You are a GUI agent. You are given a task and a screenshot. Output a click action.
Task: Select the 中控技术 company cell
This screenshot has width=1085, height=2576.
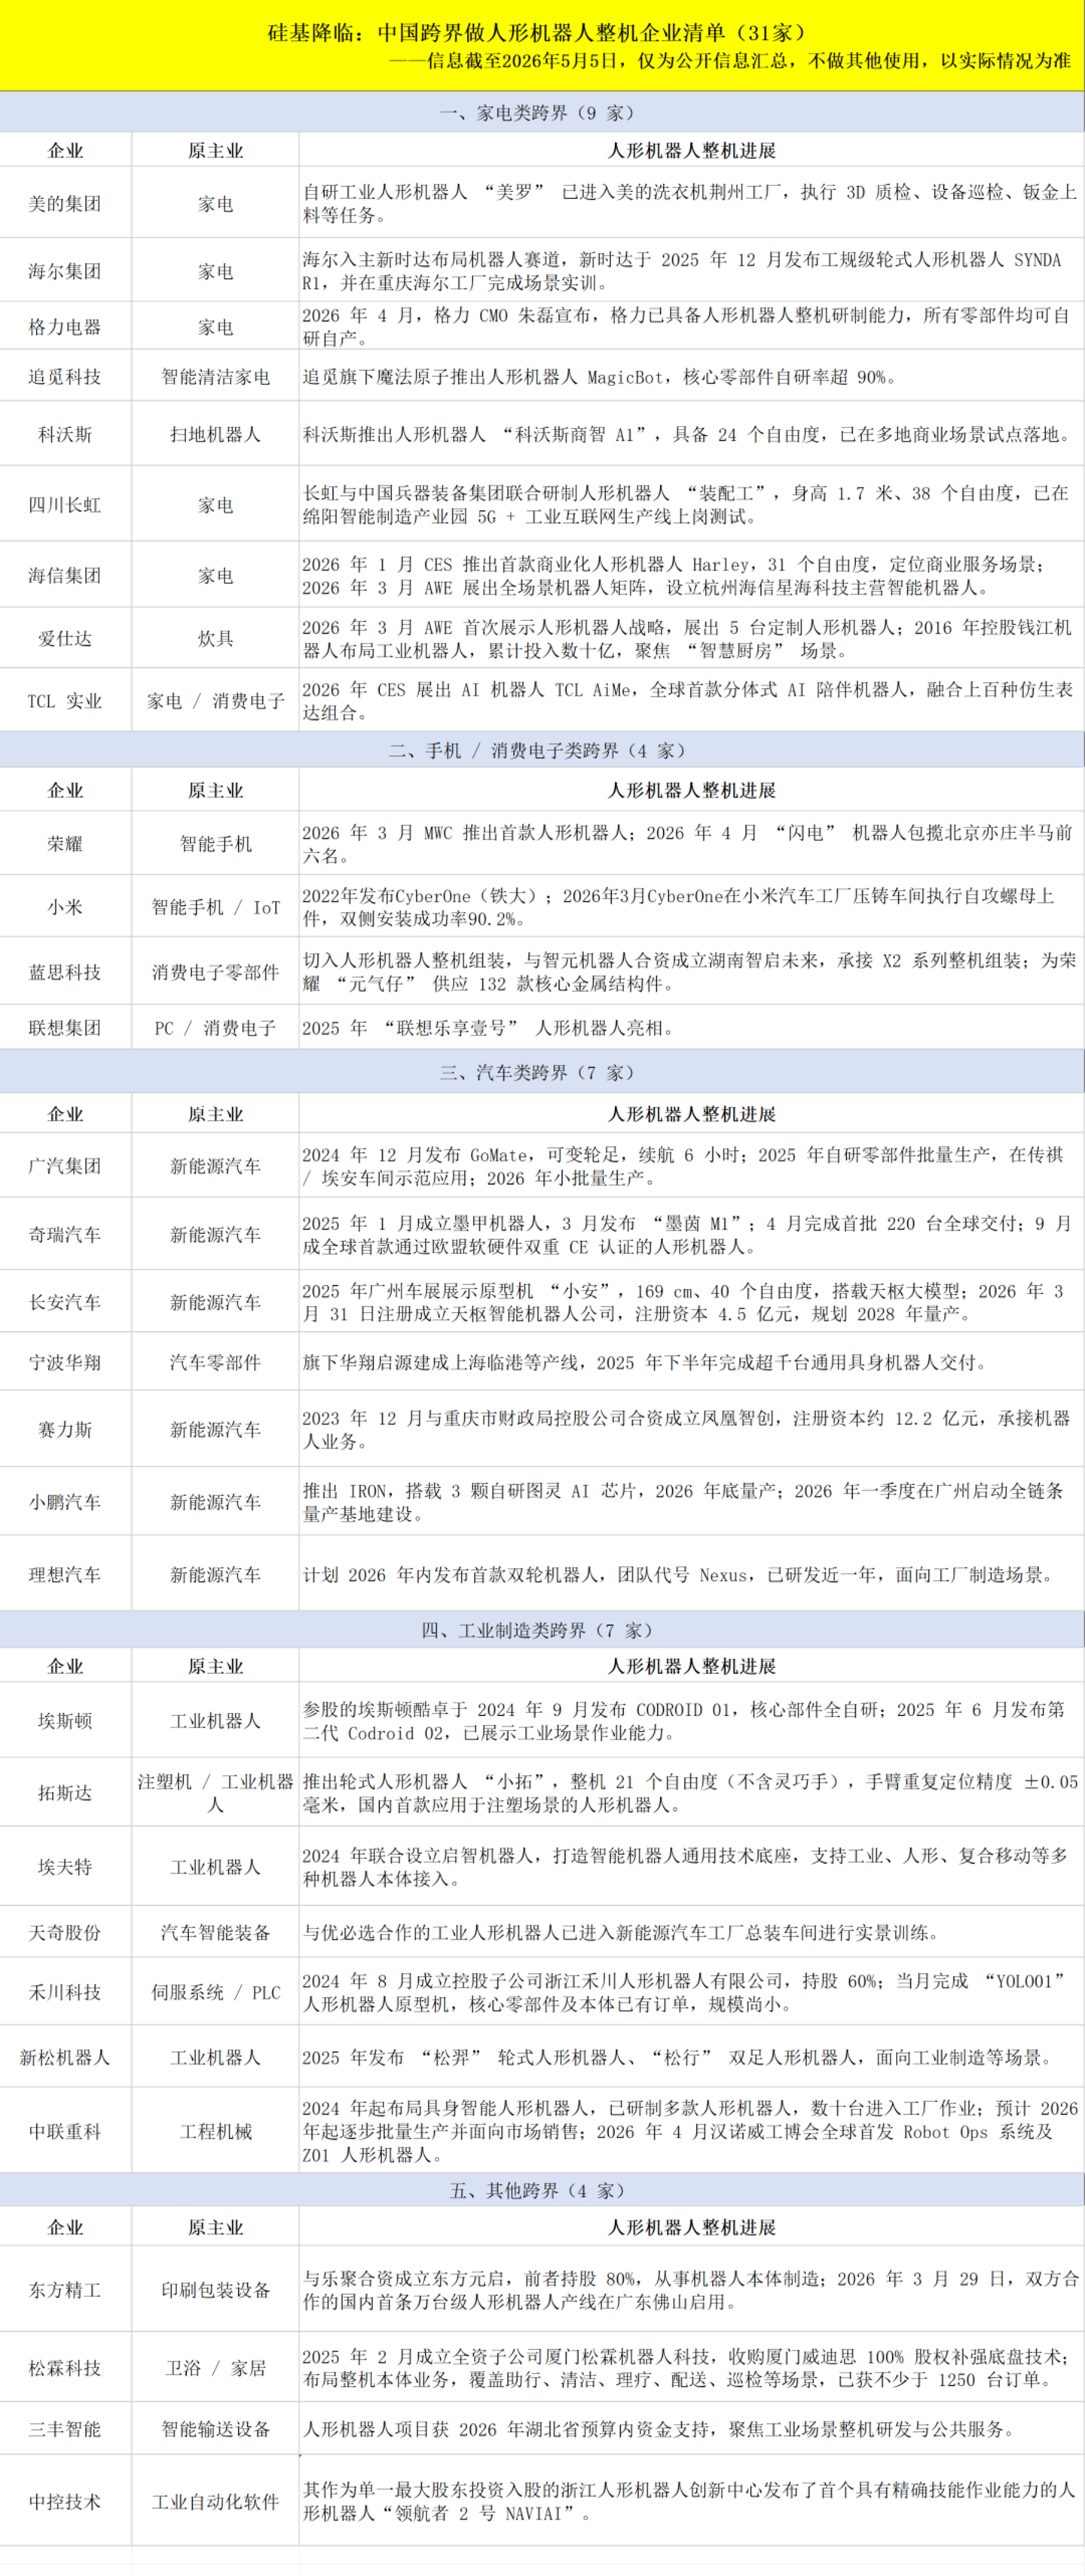pyautogui.click(x=65, y=2502)
